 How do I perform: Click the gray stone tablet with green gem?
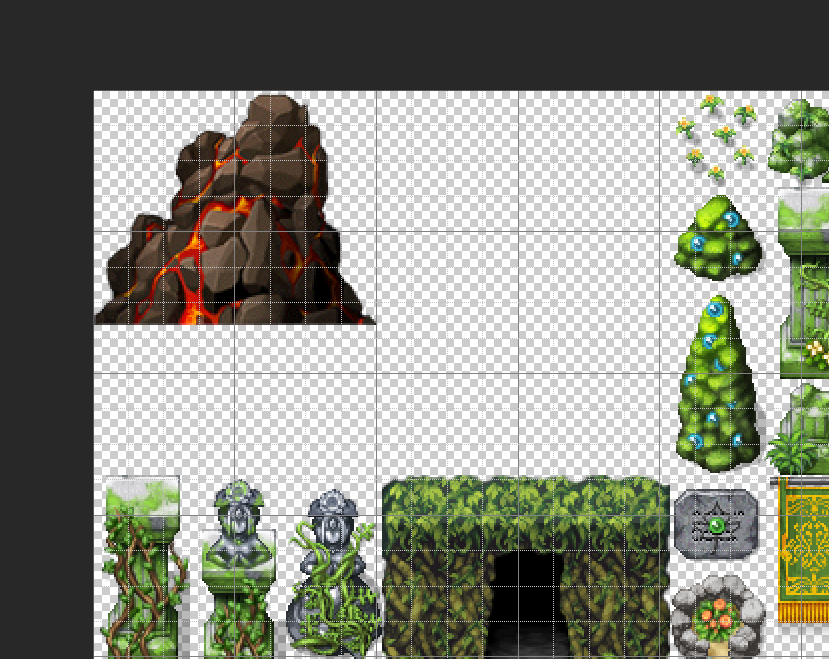(716, 524)
